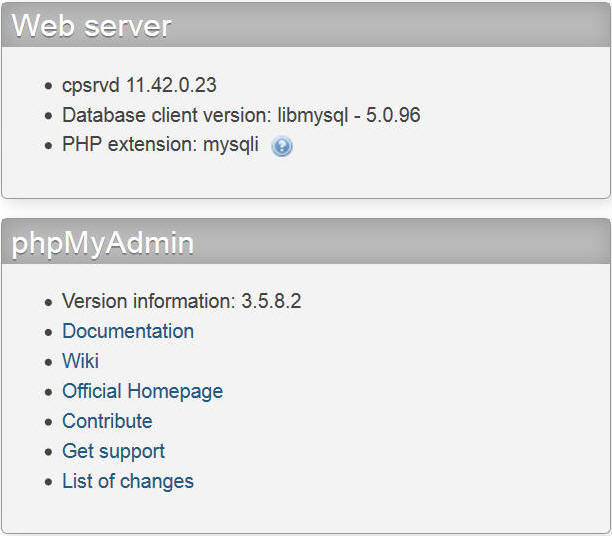The height and width of the screenshot is (536, 612).
Task: Click the bullet before Documentation
Action: click(x=48, y=332)
